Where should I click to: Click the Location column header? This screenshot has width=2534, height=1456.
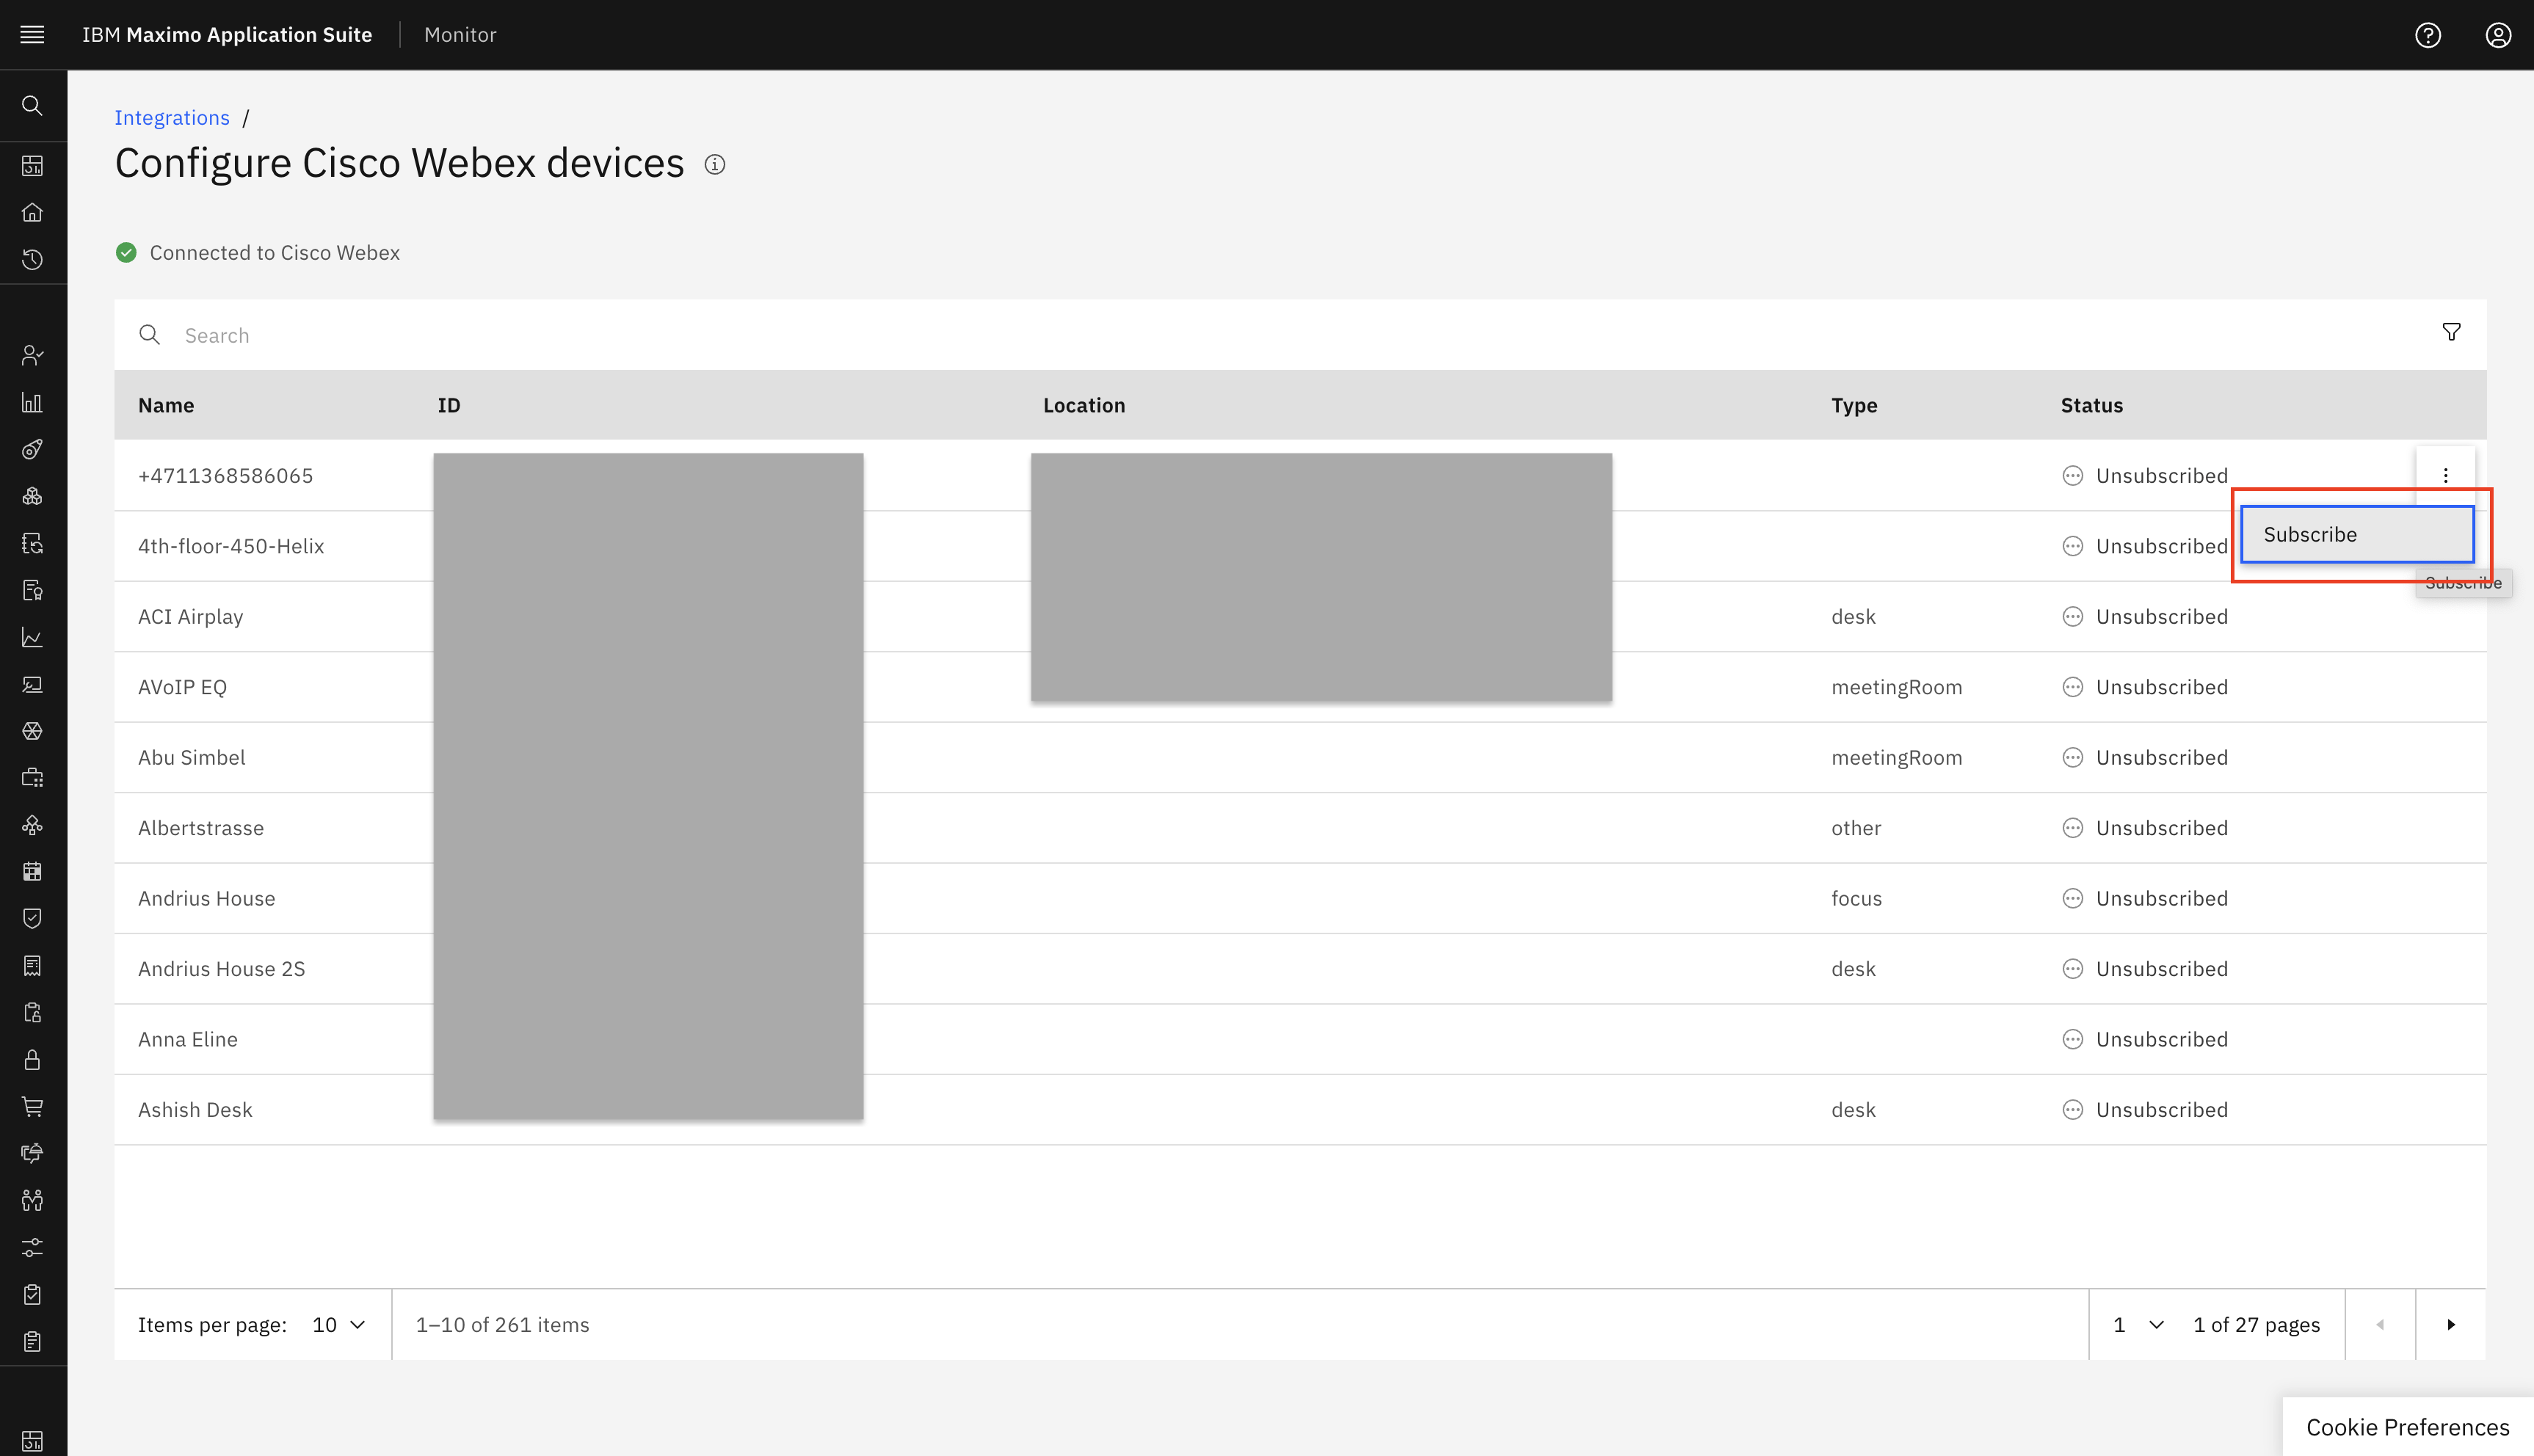click(x=1084, y=405)
